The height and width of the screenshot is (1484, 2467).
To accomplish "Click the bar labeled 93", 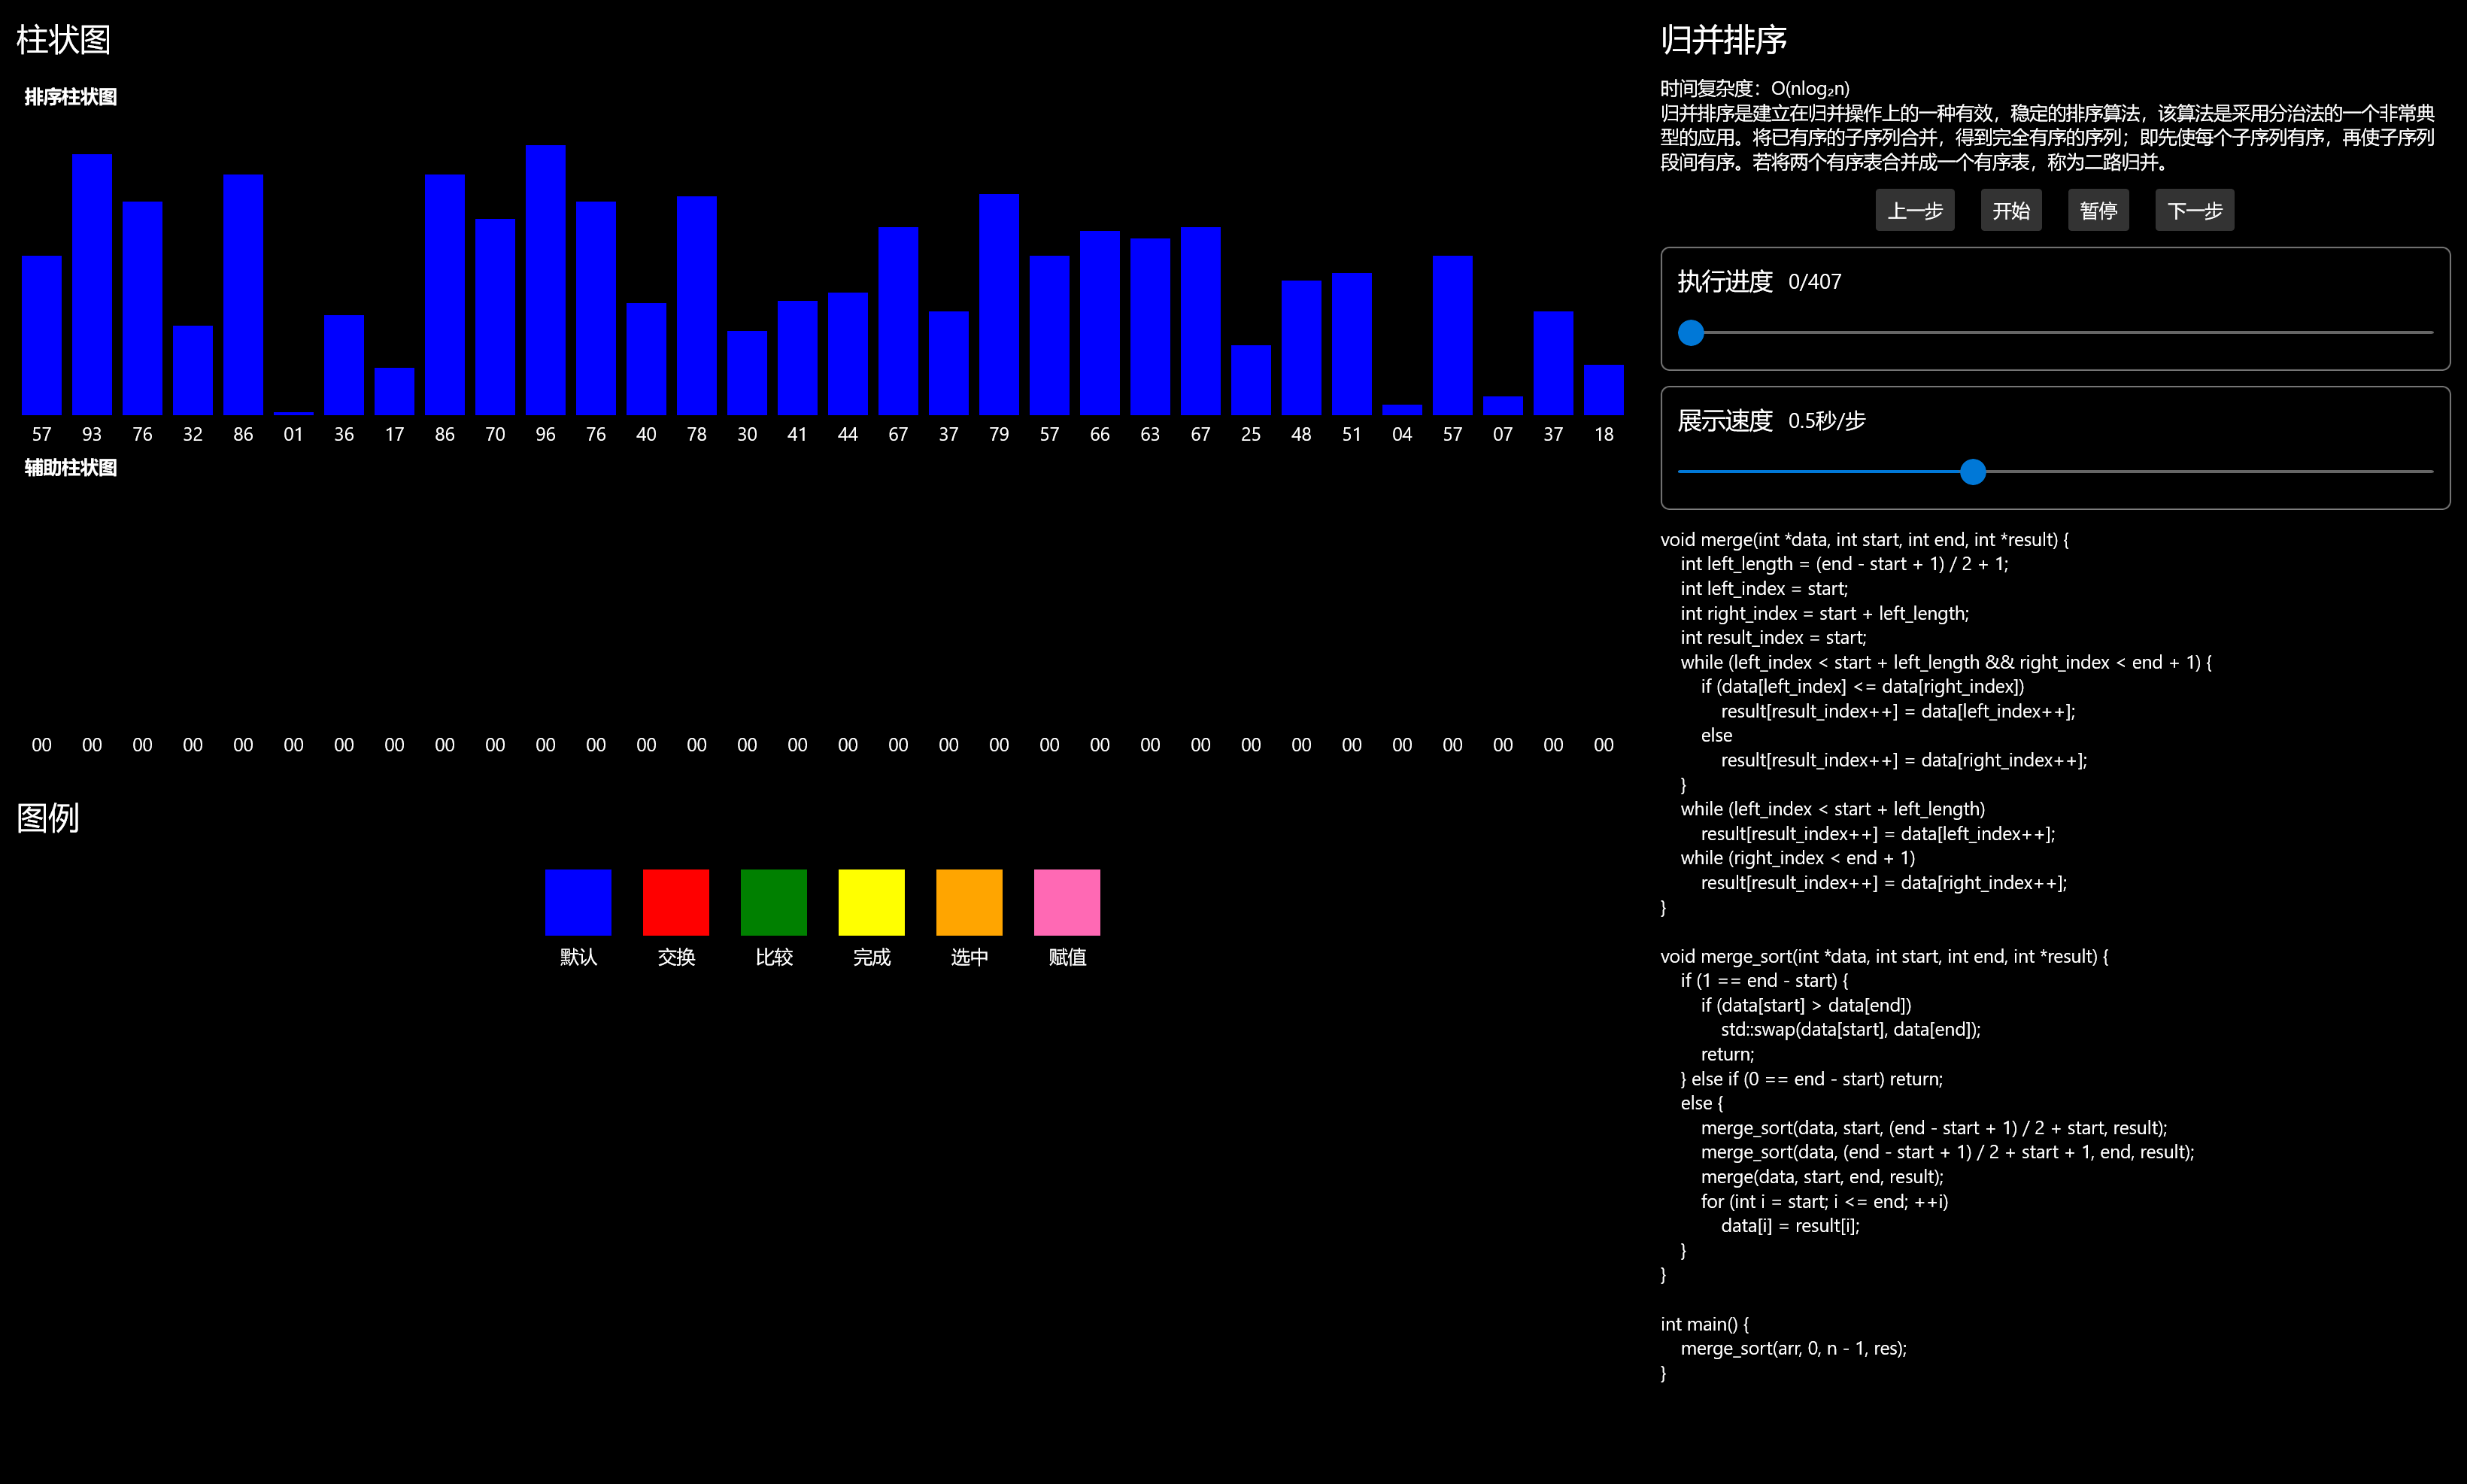I will click(x=92, y=285).
